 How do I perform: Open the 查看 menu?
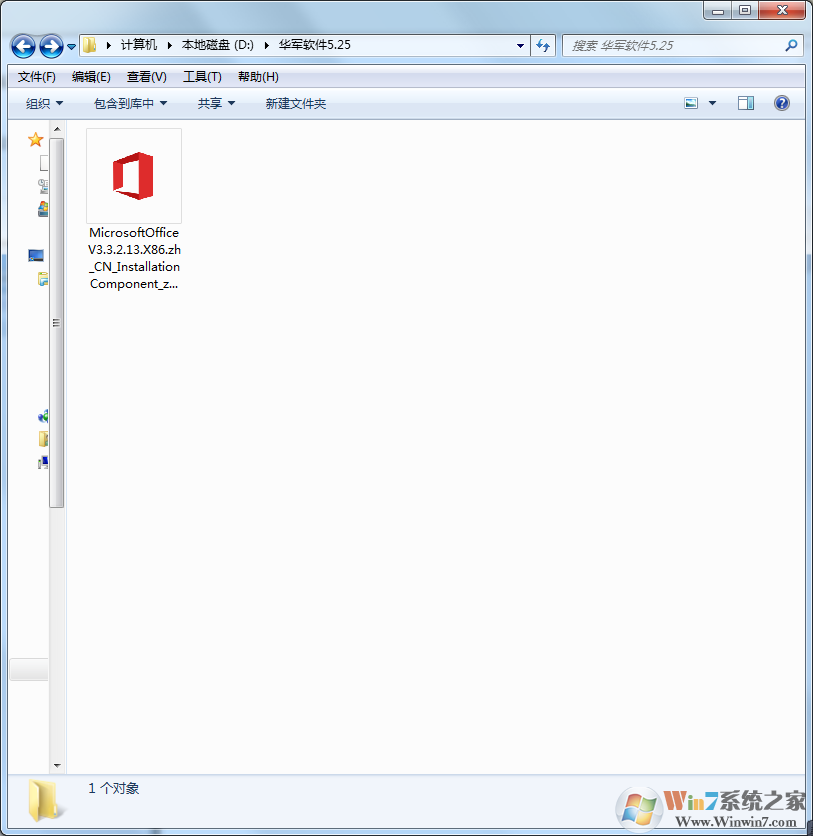coord(144,76)
